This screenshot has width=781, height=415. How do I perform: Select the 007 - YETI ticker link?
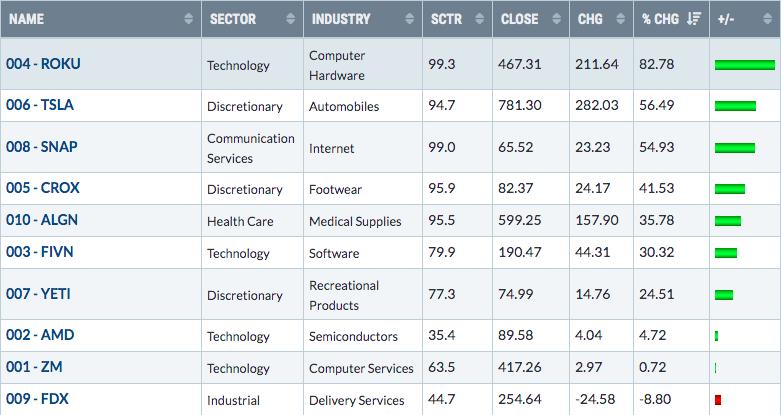tap(39, 294)
